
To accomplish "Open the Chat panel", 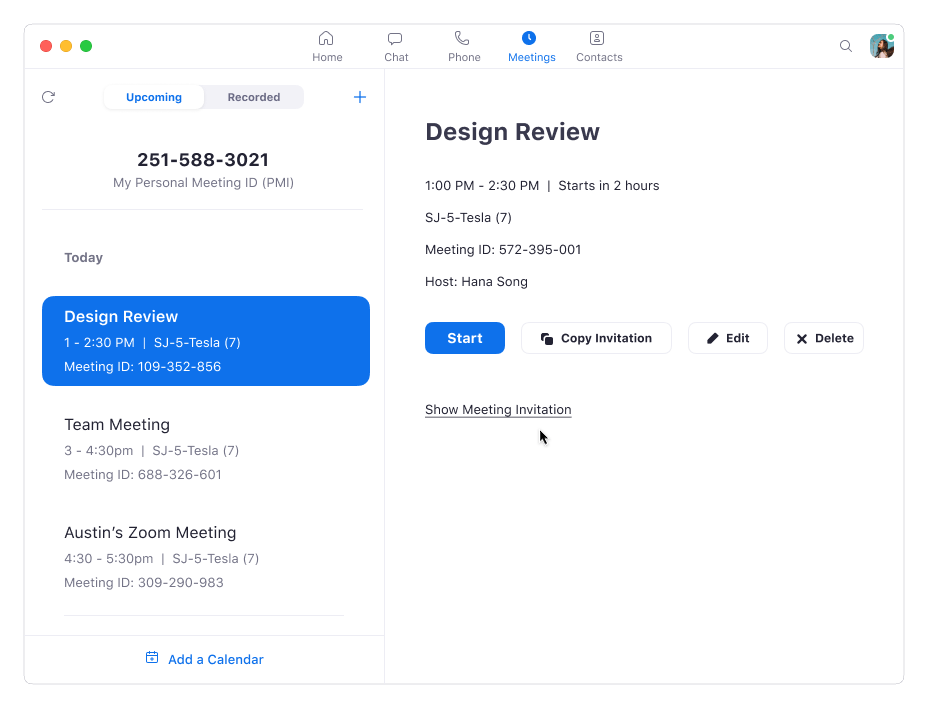I will [x=395, y=45].
